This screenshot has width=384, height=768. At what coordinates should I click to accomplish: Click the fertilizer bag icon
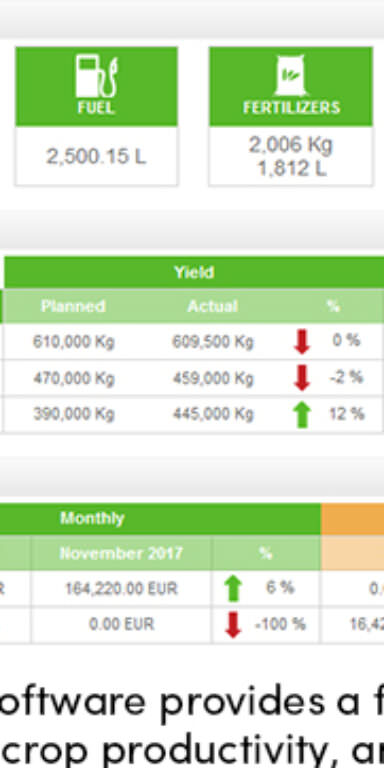(290, 75)
